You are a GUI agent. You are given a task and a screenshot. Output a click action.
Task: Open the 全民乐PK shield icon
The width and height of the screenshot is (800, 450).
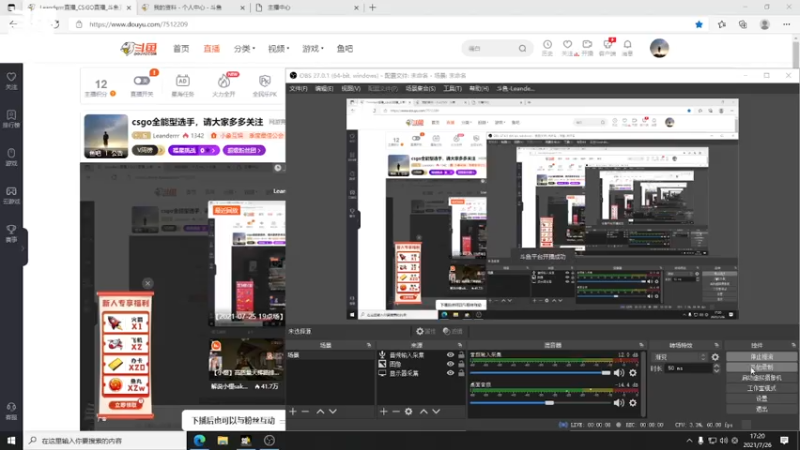click(264, 85)
